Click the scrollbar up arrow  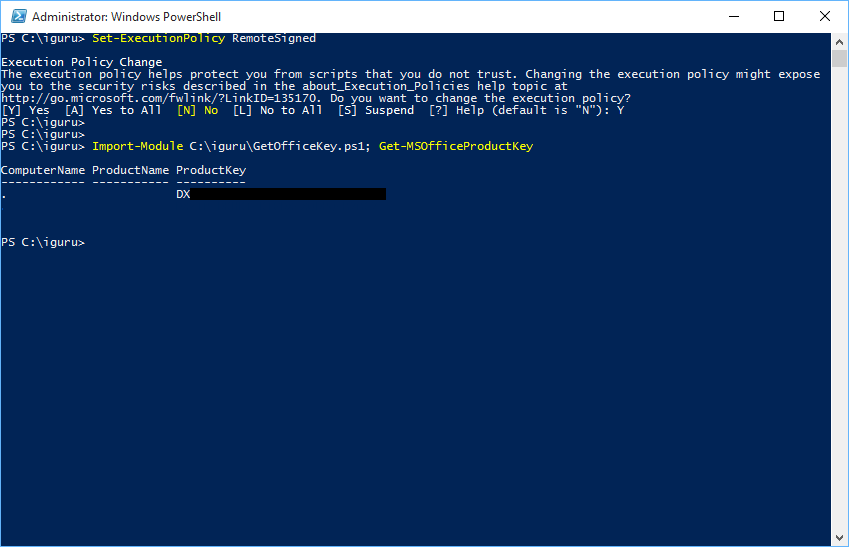coord(840,41)
